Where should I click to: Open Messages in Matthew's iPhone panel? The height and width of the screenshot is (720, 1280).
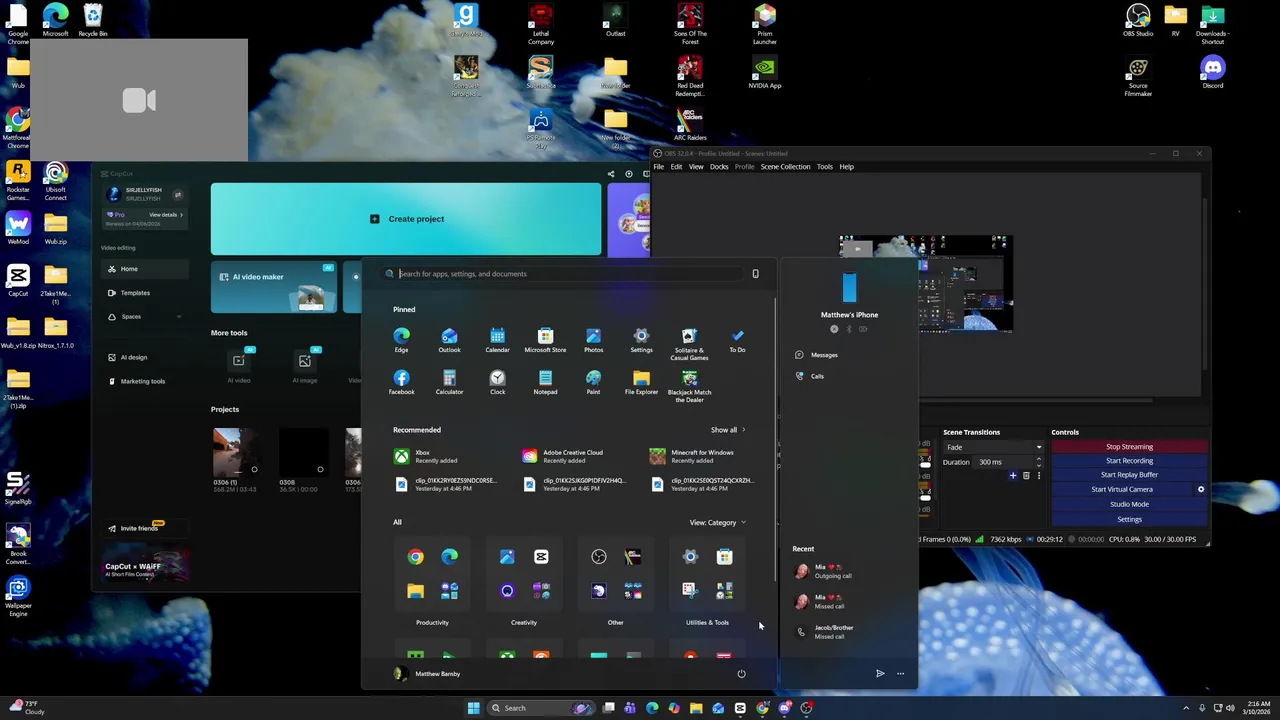817,355
